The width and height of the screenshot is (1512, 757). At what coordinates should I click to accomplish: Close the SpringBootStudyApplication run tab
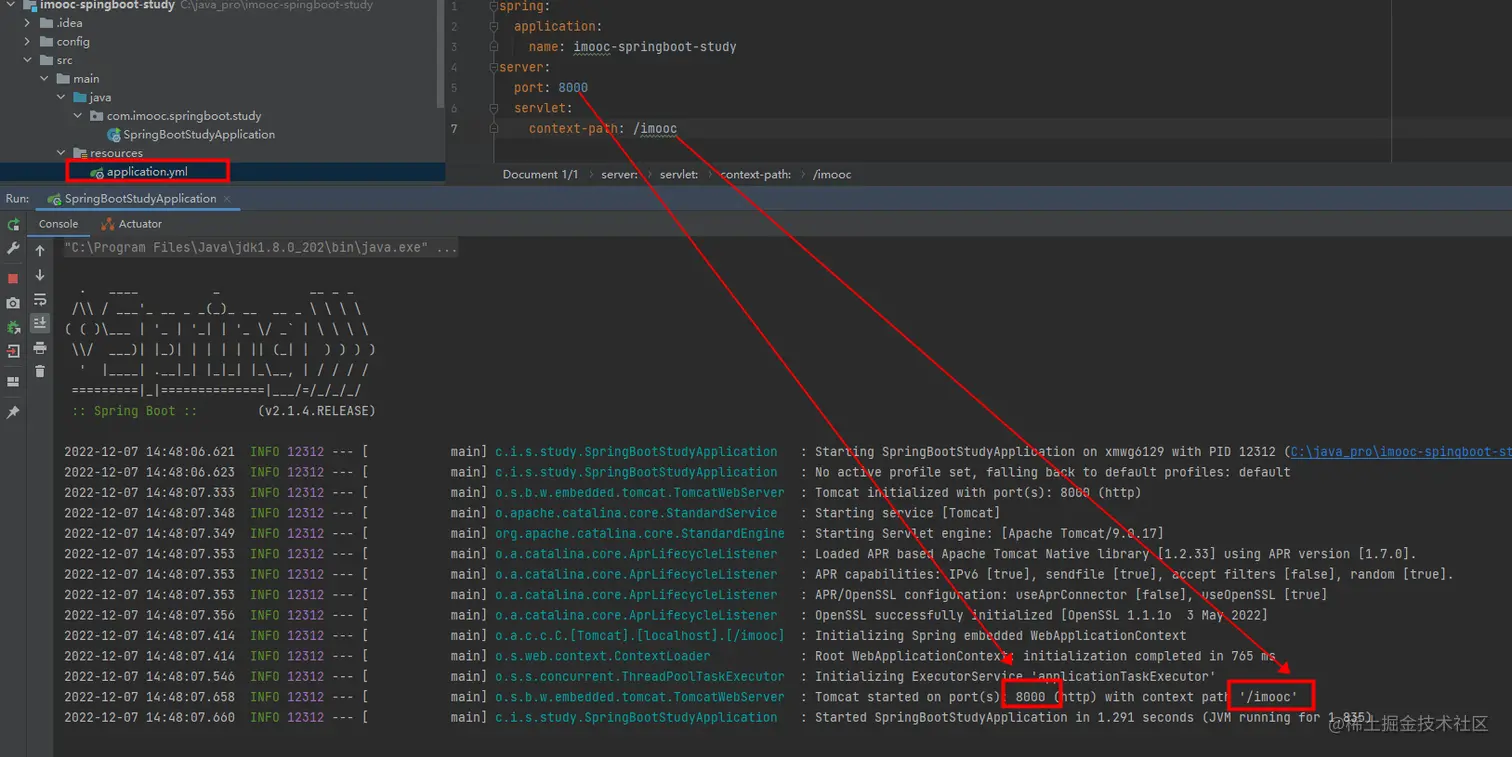pyautogui.click(x=227, y=199)
